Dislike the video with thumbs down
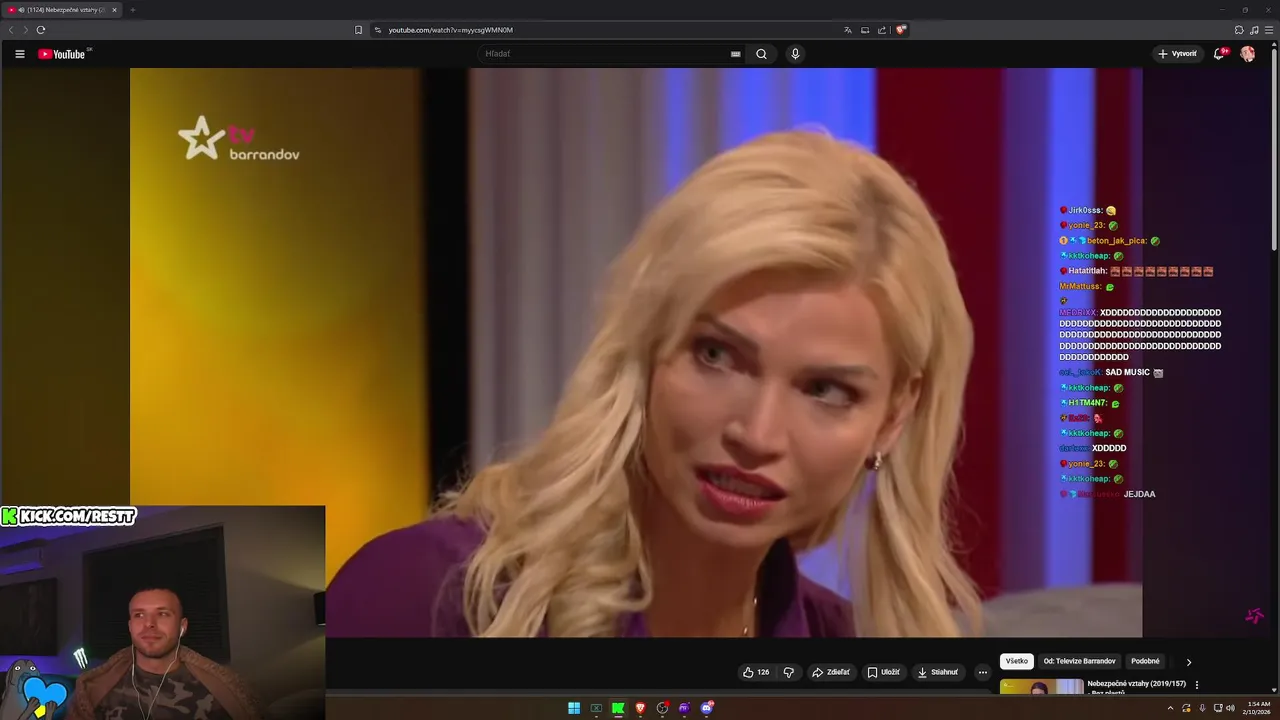This screenshot has width=1280, height=720. pyautogui.click(x=788, y=672)
